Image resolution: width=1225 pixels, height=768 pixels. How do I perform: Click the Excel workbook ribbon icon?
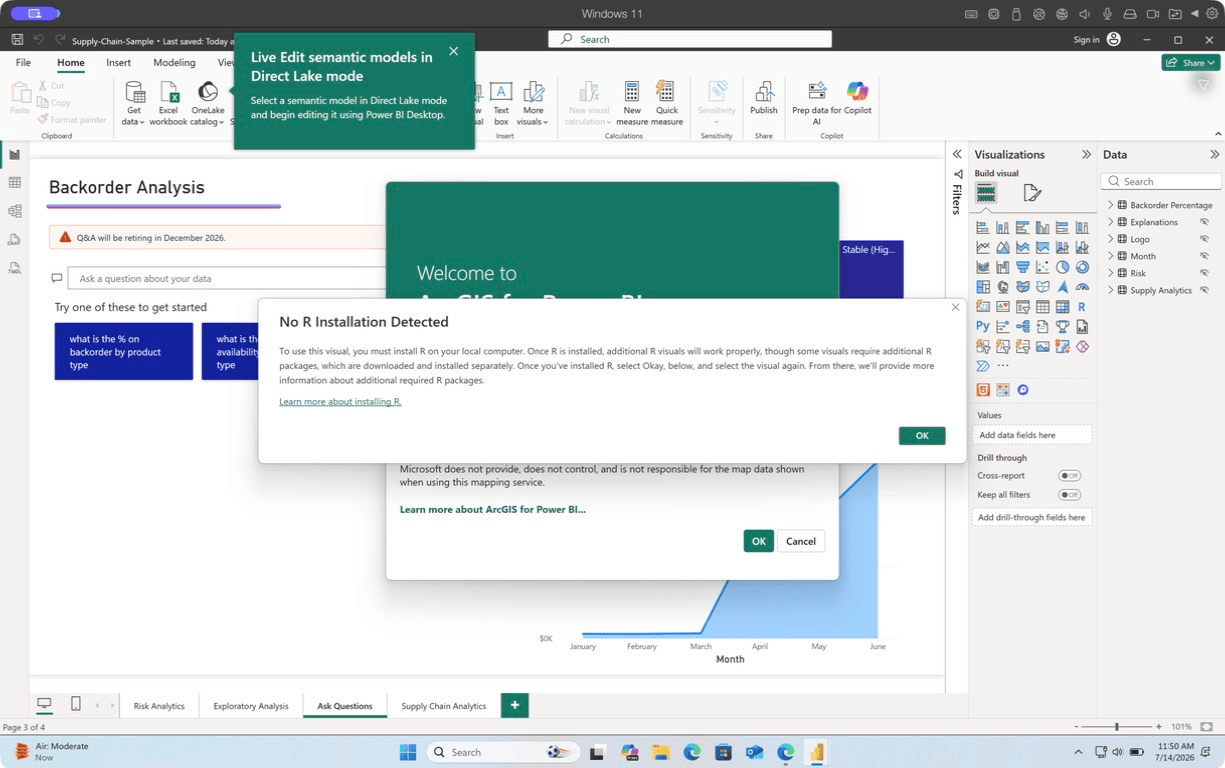pyautogui.click(x=169, y=104)
